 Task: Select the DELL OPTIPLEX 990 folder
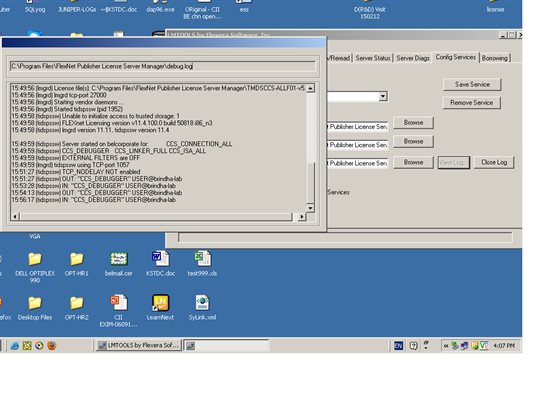pyautogui.click(x=35, y=266)
